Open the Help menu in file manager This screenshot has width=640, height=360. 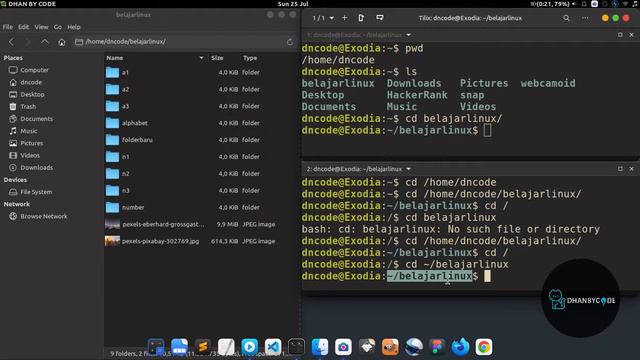74,27
